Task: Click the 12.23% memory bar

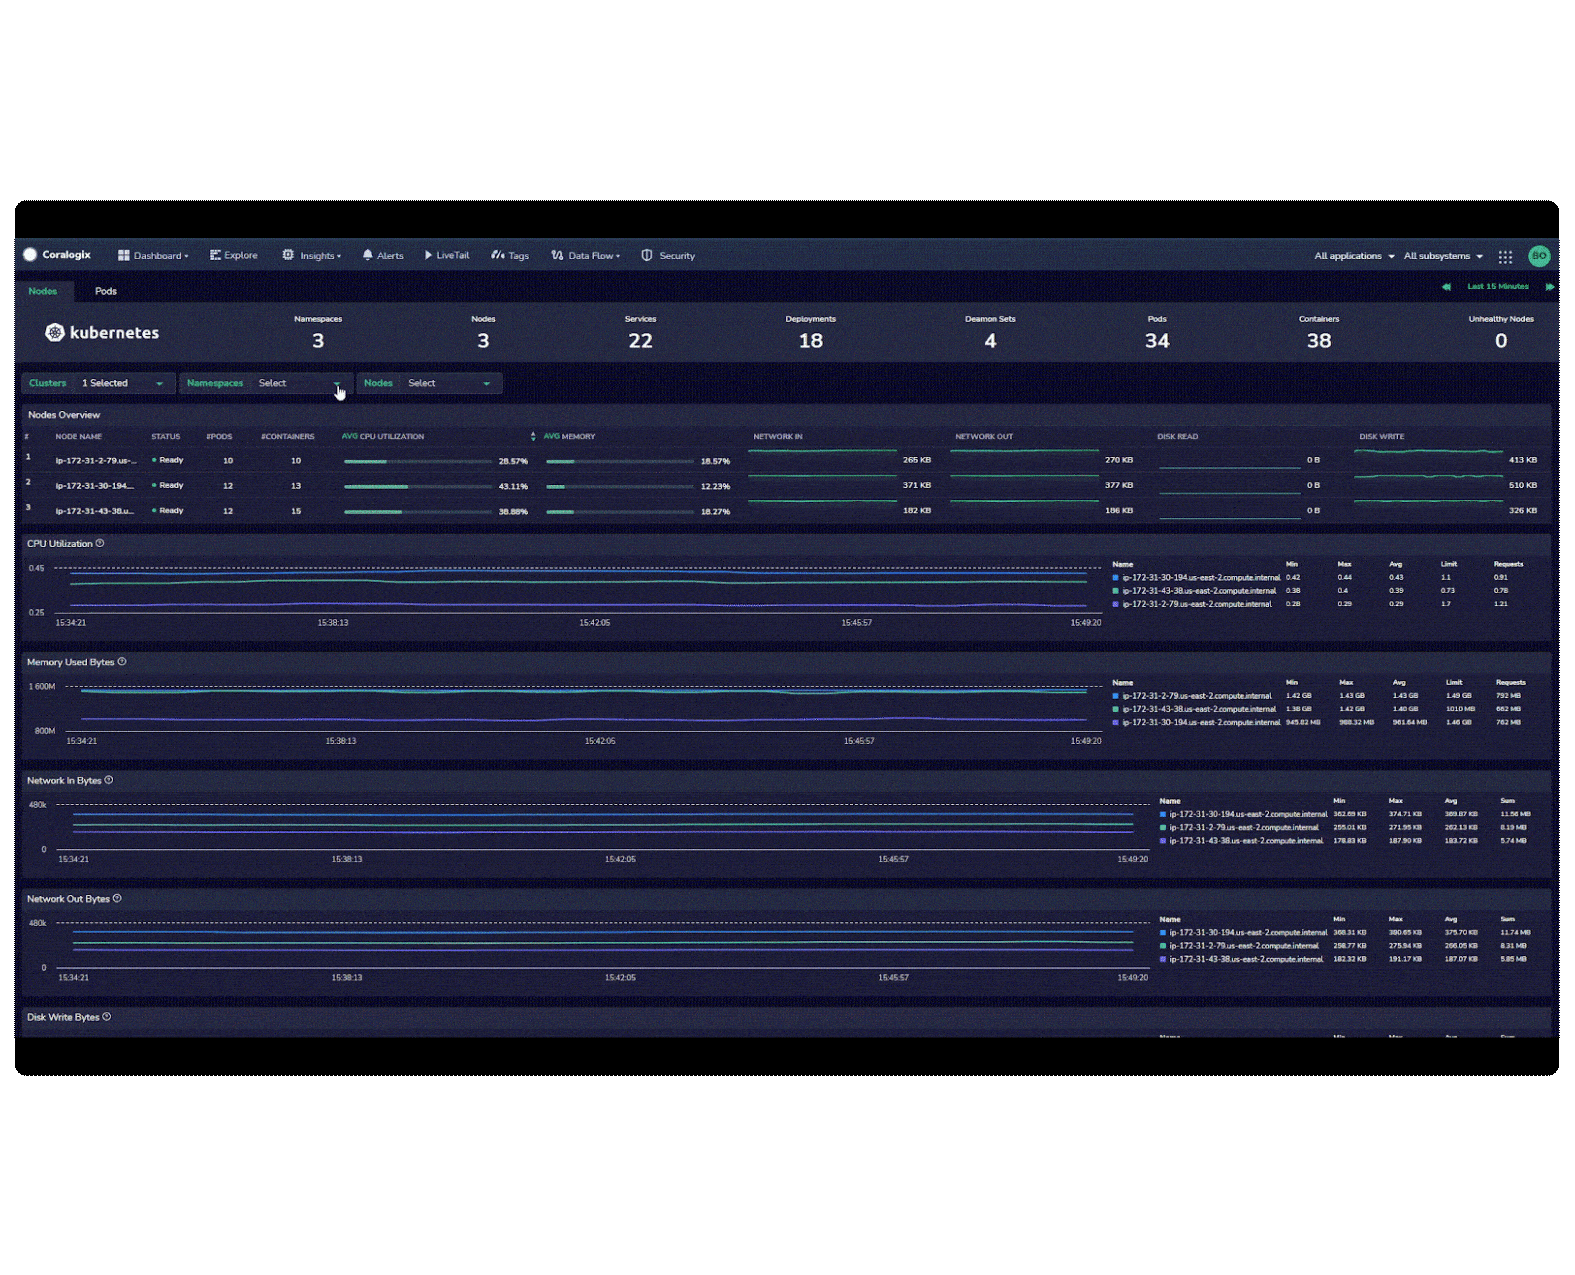Action: click(x=620, y=486)
